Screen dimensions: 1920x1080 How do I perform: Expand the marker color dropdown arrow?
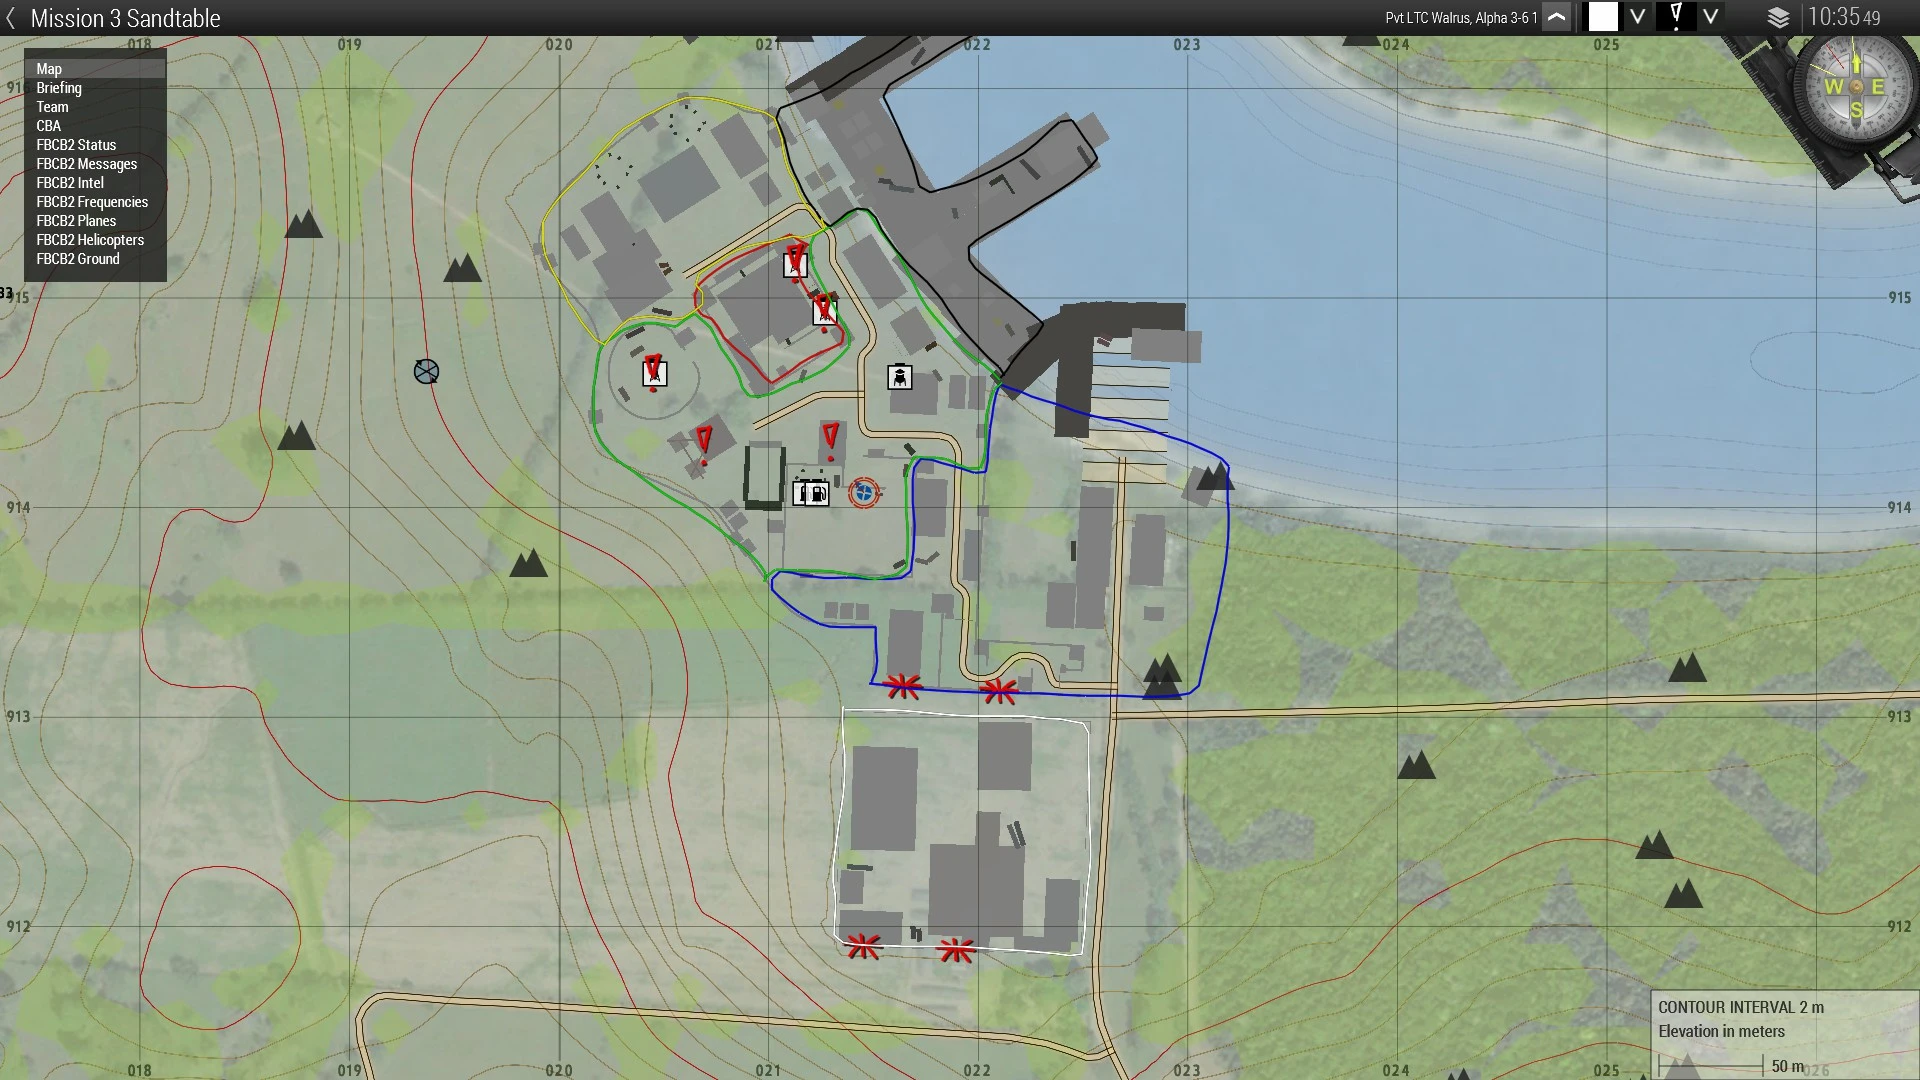[x=1637, y=18]
